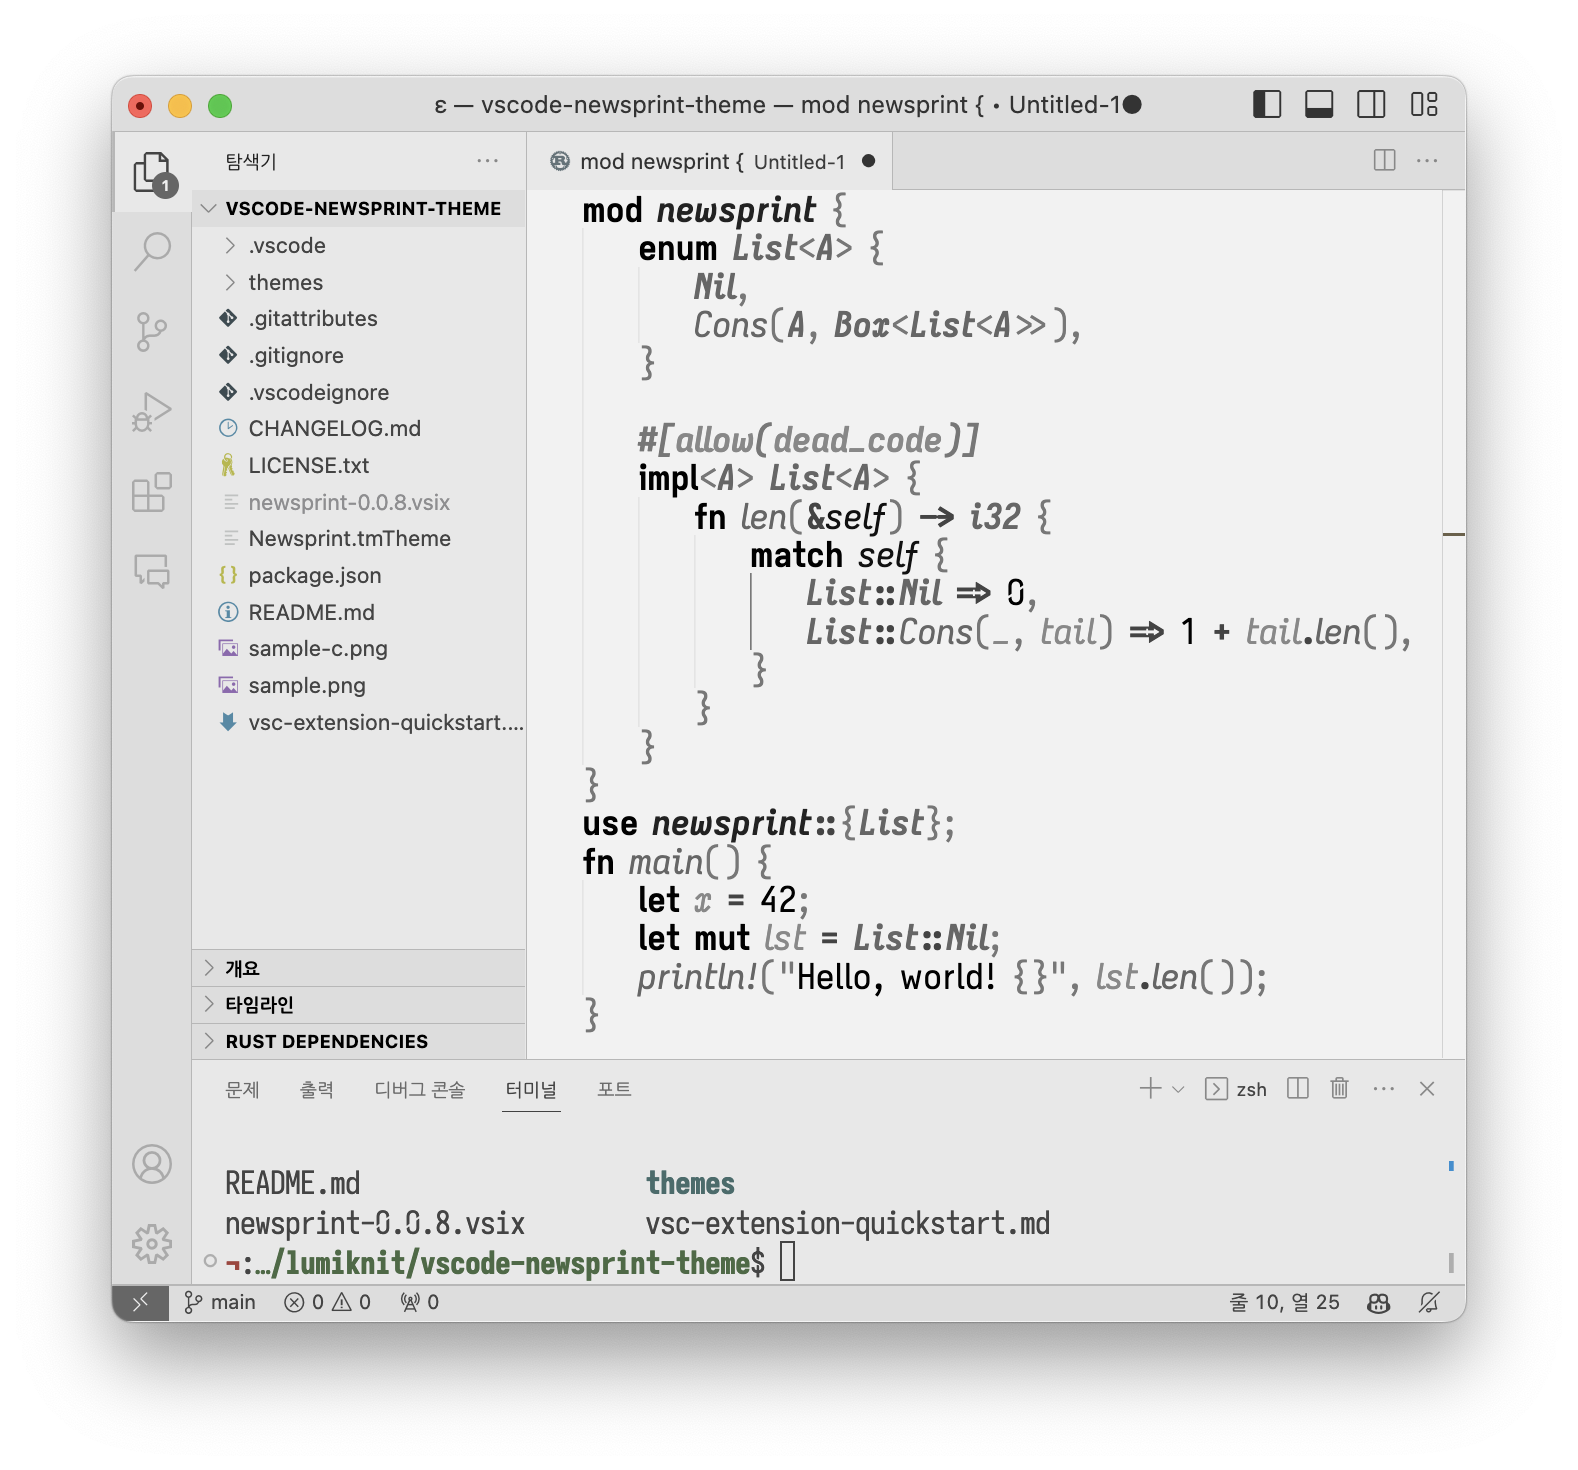Close the bottom panel
Screen dimensions: 1578x1470
point(1427,1088)
